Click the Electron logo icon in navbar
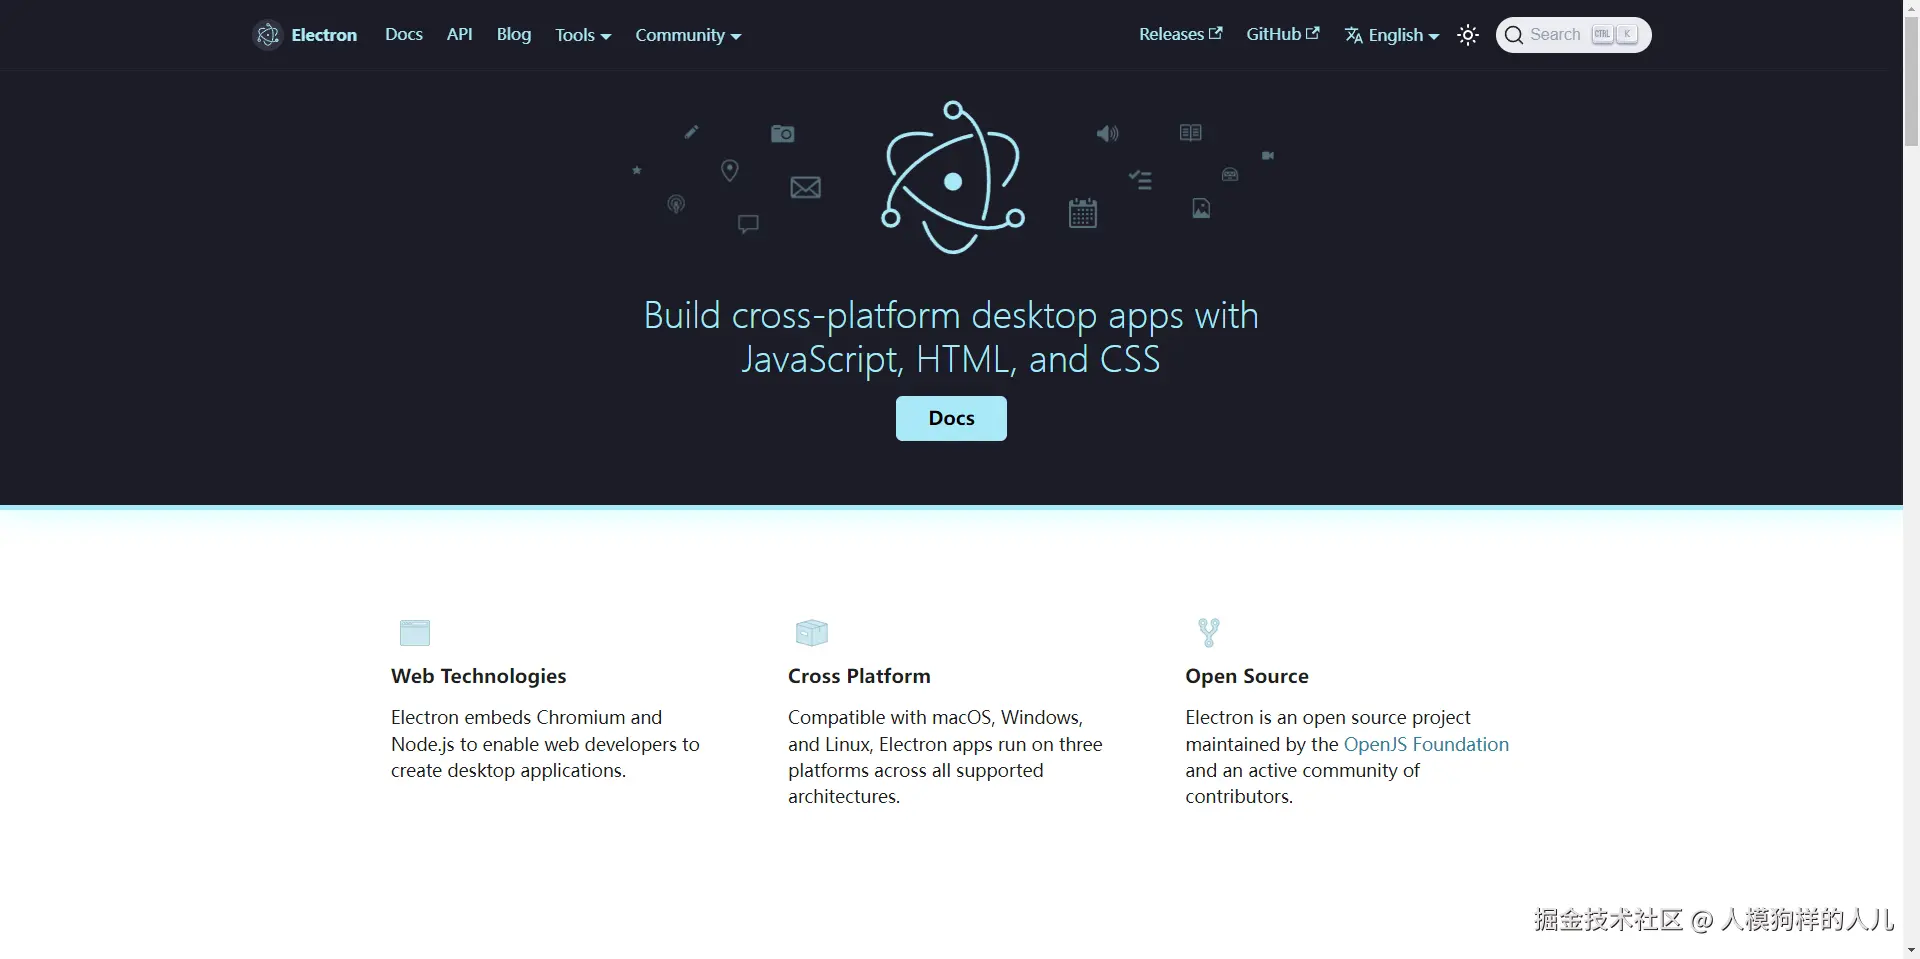1920x959 pixels. 267,35
